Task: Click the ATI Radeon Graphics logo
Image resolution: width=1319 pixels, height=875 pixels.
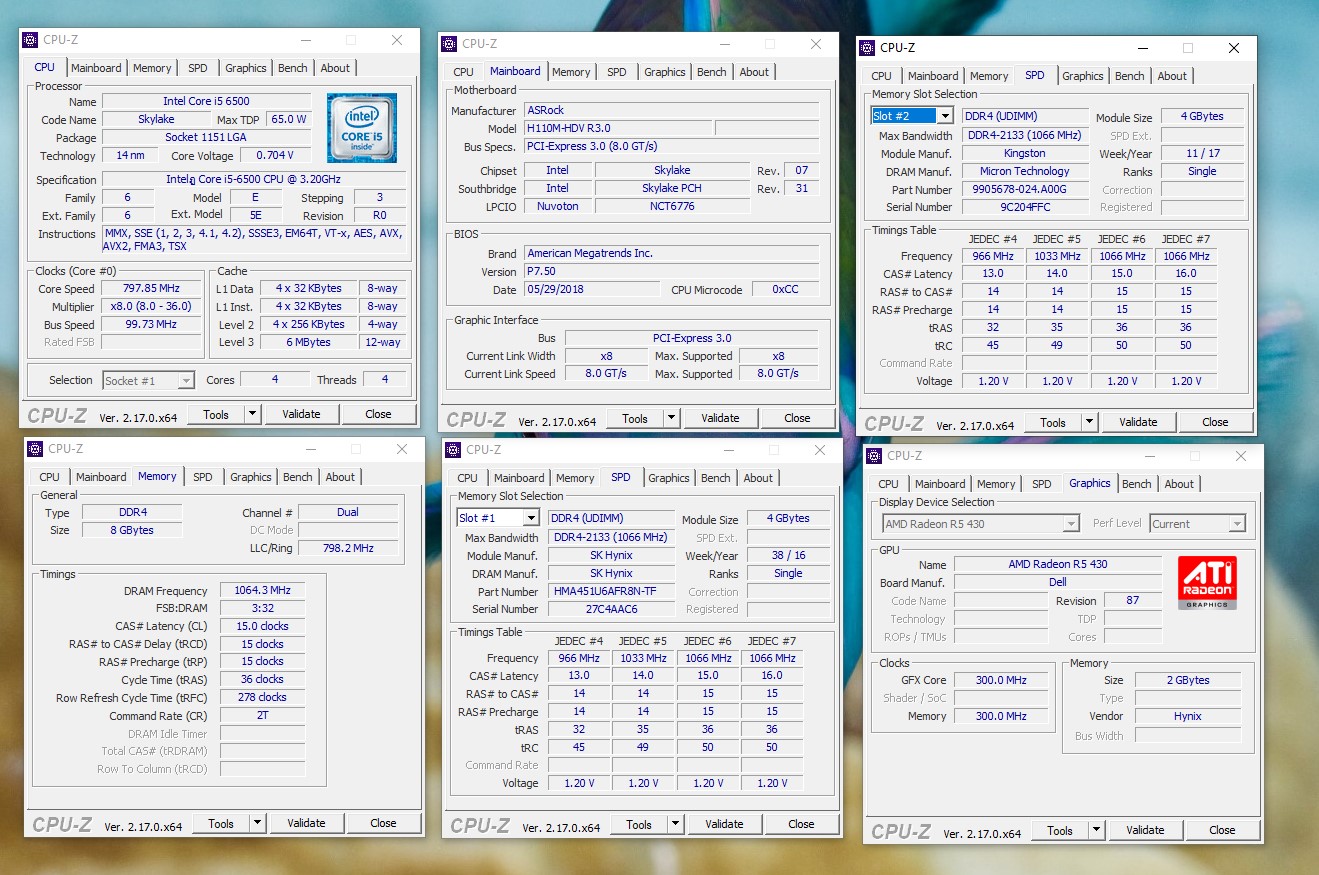Action: [1208, 582]
